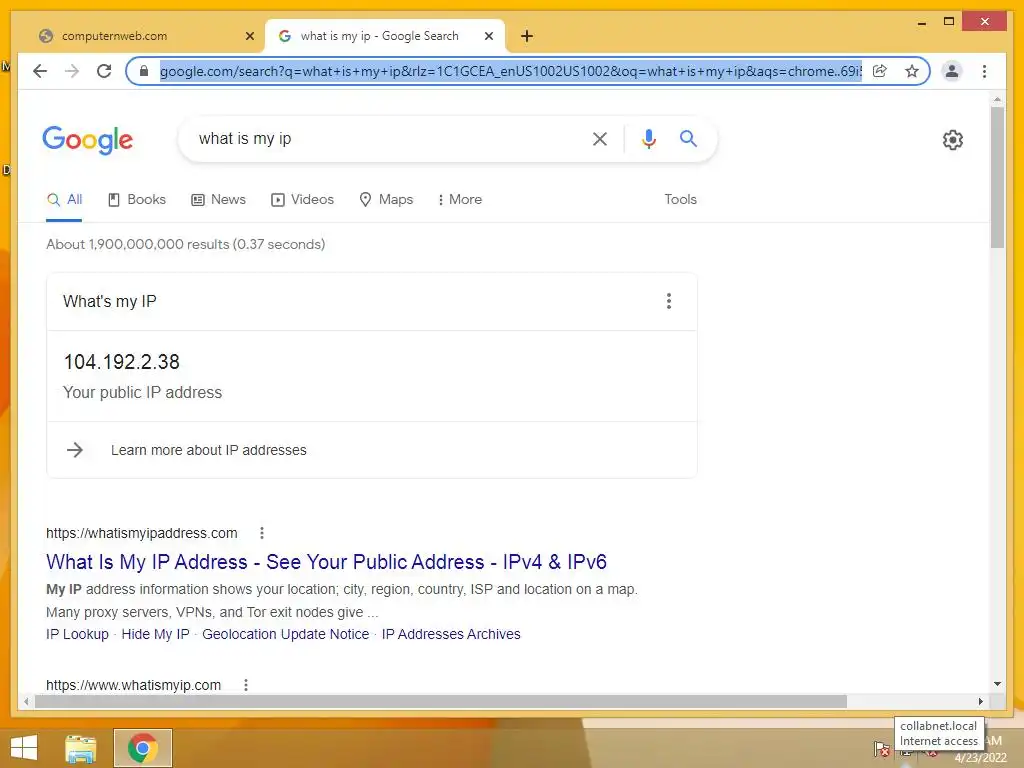Open Chrome three-dot menu

click(984, 71)
